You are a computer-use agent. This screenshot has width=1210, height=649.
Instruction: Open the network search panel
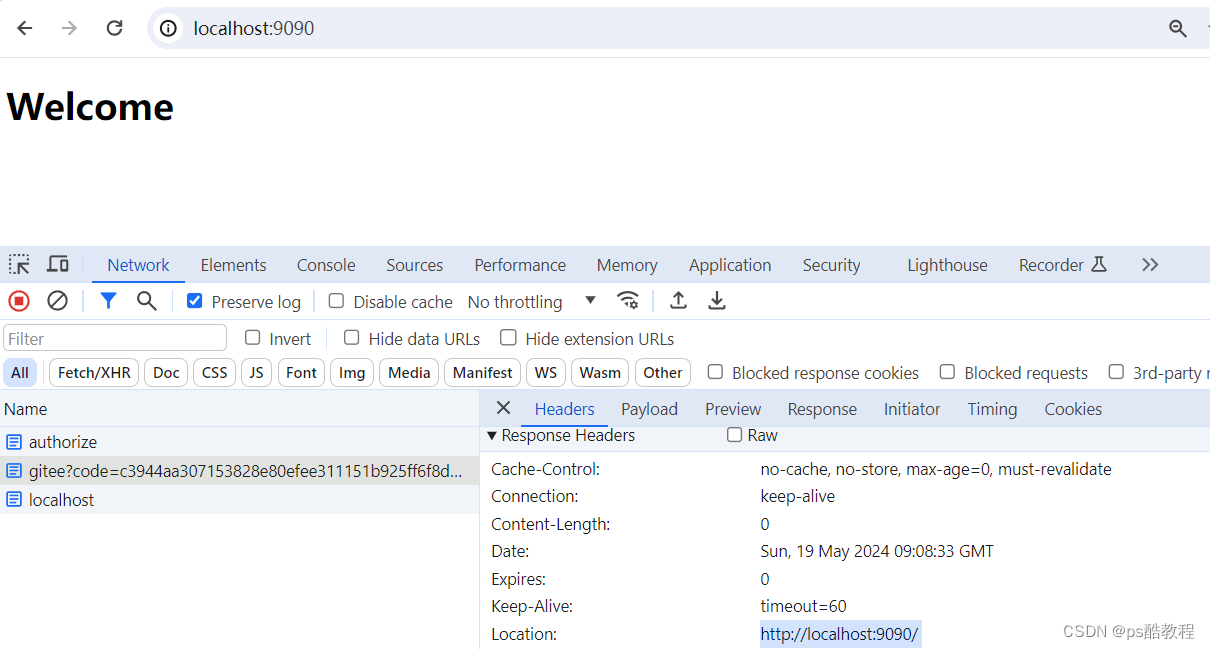(x=146, y=300)
